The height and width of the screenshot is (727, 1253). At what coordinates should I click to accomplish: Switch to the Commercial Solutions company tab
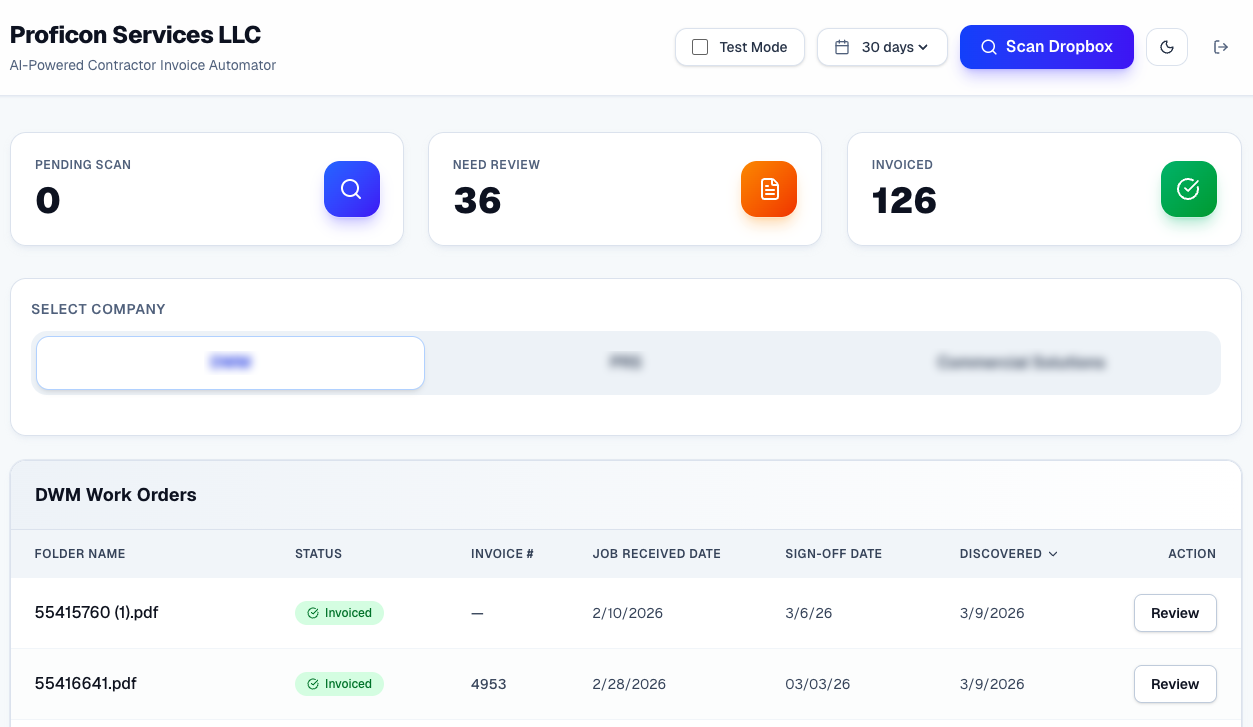[x=1020, y=362]
